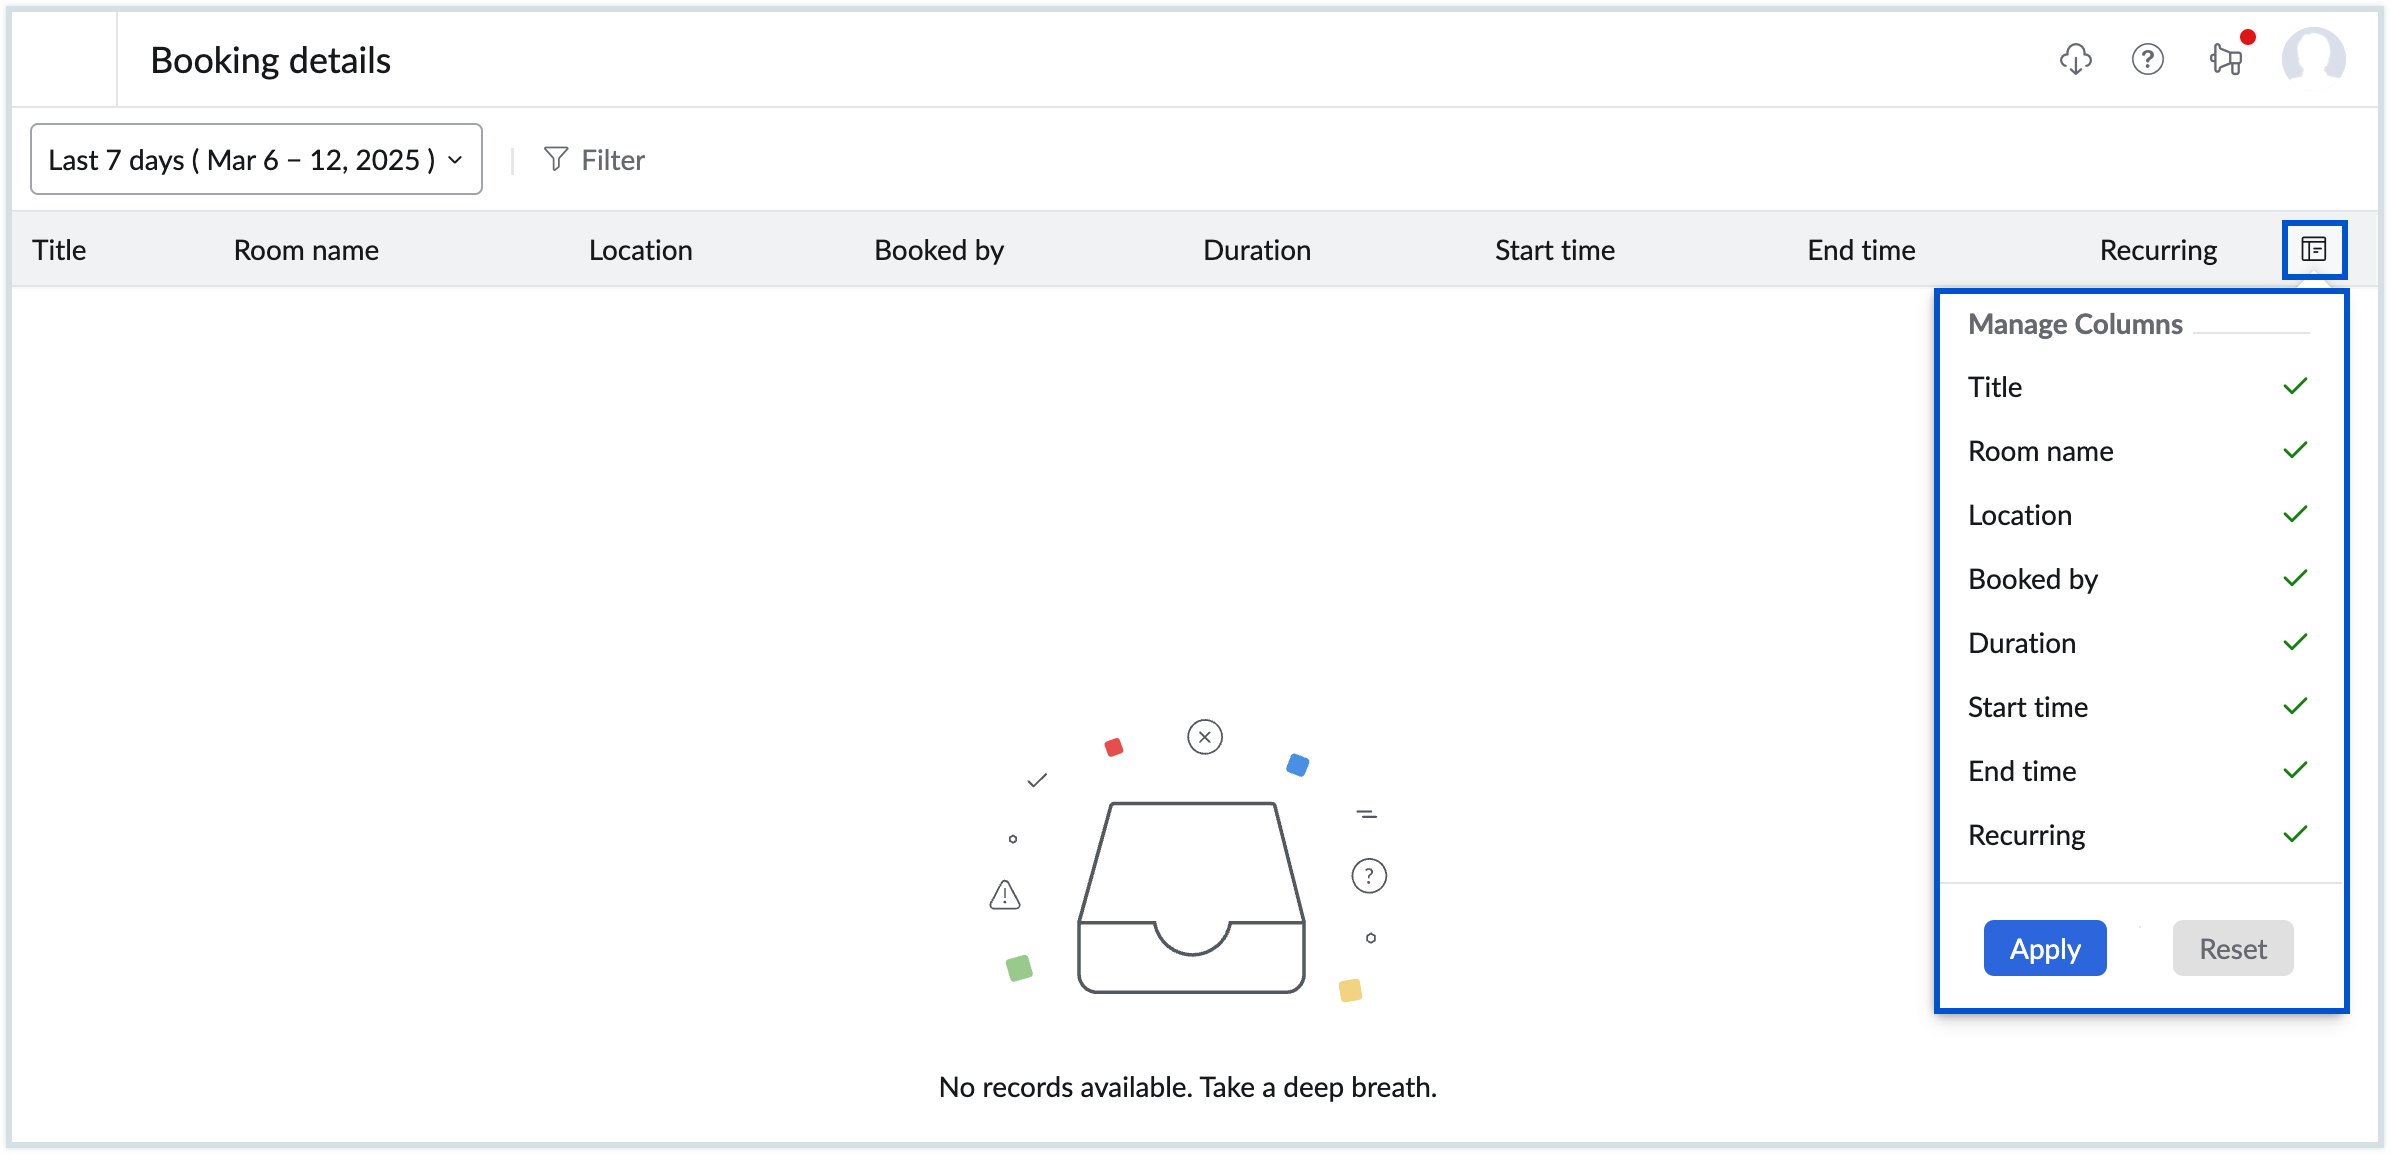
Task: Uncheck End time in Manage Columns
Action: [x=2295, y=771]
